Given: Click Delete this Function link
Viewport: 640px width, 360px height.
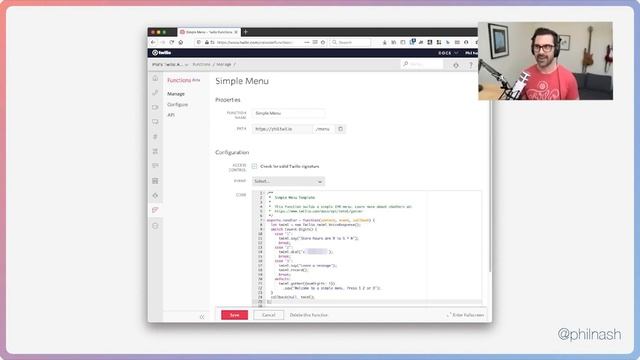Looking at the screenshot, I should tap(309, 315).
